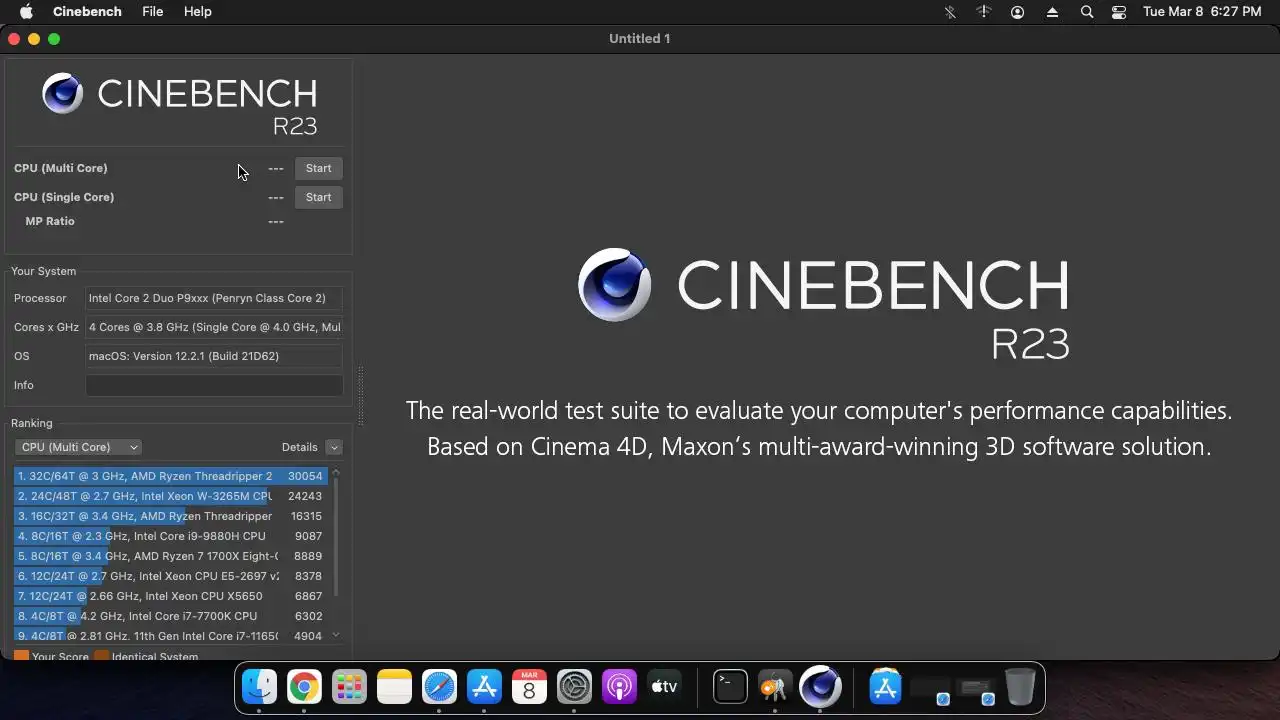Click the ranking list scroll-down arrow
The width and height of the screenshot is (1280, 720).
[x=336, y=635]
